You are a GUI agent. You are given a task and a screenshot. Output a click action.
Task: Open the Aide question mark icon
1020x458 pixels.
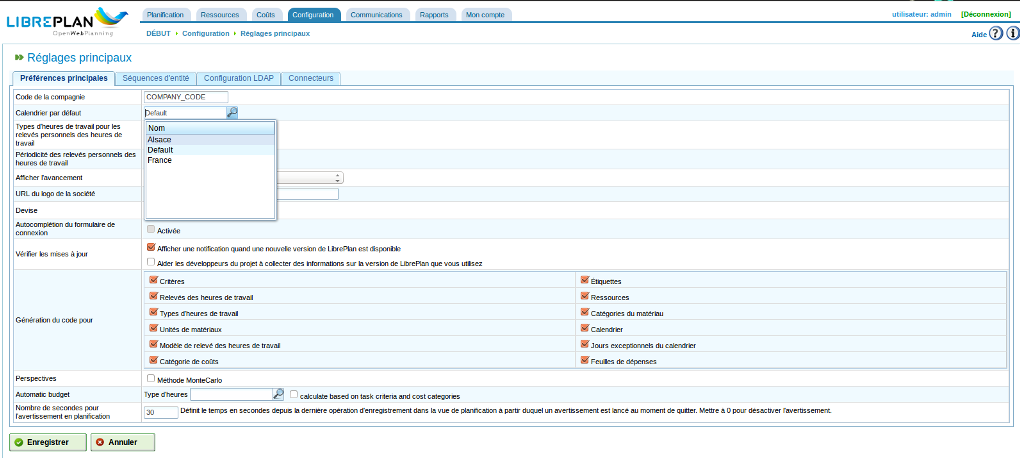[x=996, y=34]
